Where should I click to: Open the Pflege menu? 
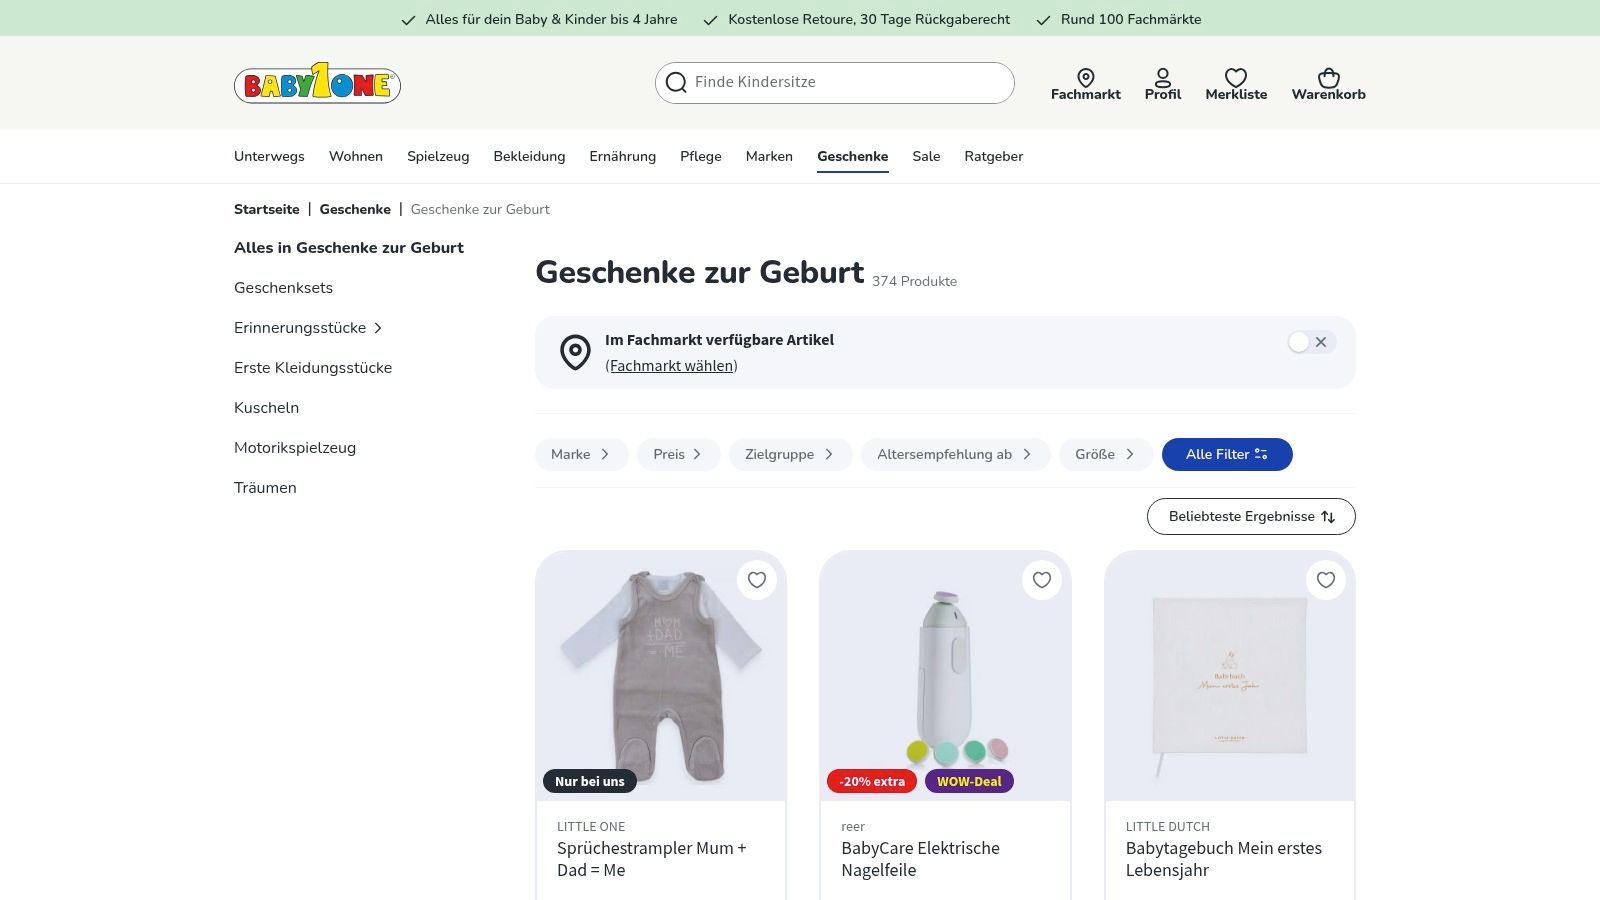coord(701,156)
